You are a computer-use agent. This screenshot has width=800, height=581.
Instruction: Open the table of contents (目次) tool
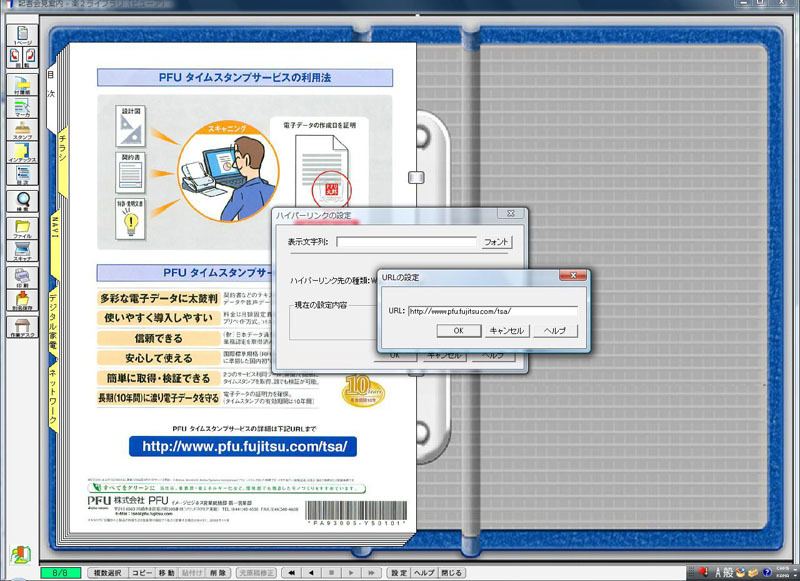[x=22, y=174]
